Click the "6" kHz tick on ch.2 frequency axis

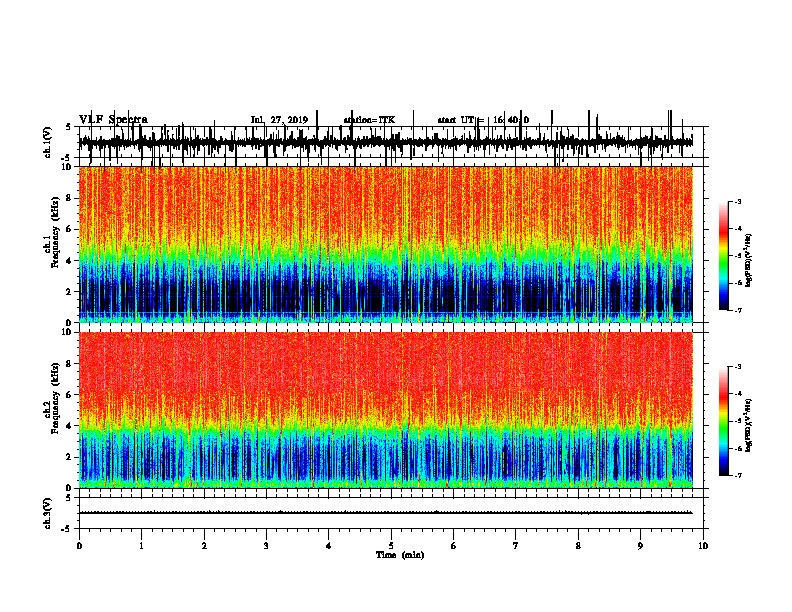(70, 394)
